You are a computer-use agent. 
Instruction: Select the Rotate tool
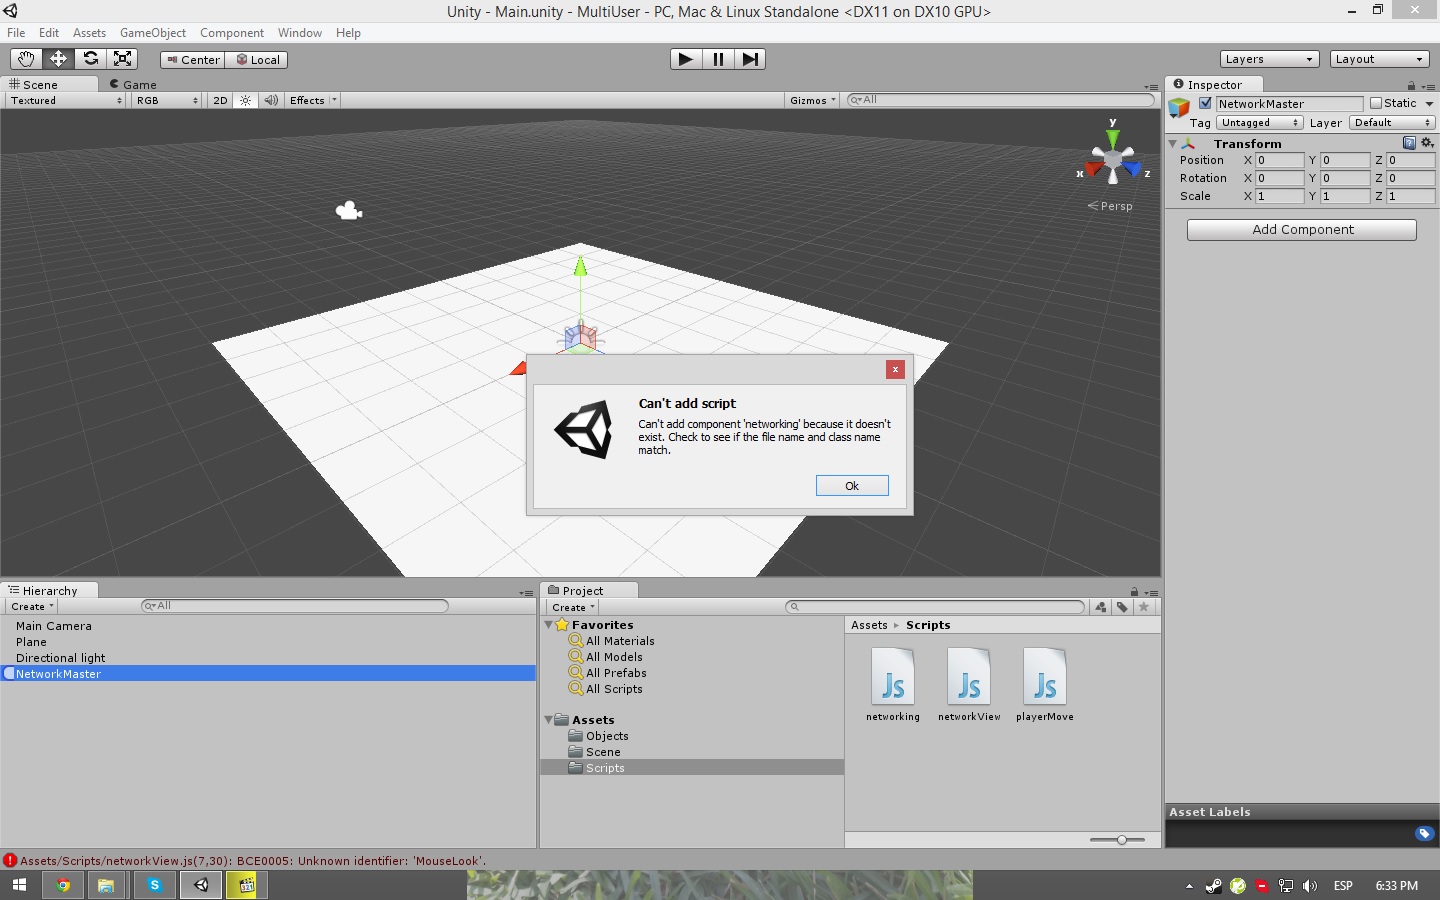click(91, 59)
